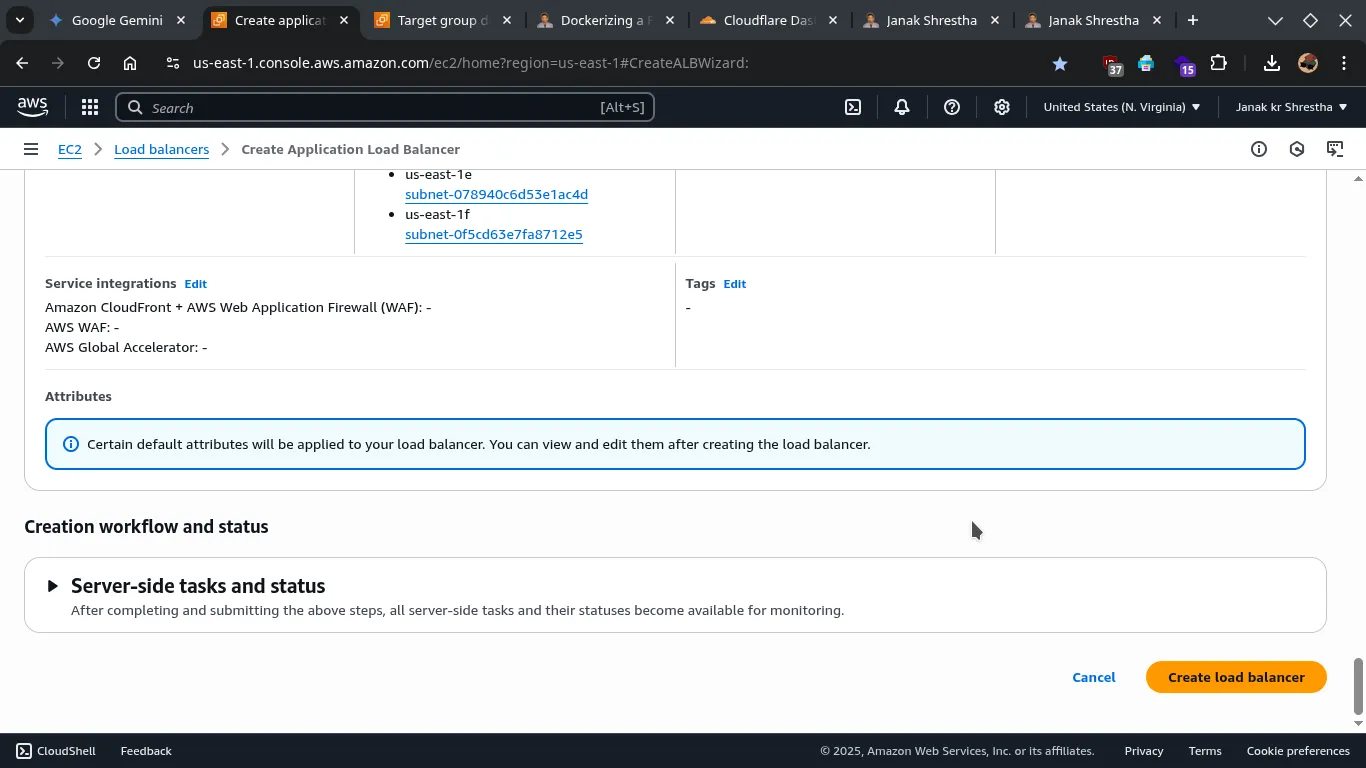The width and height of the screenshot is (1366, 768).
Task: Open the AWS services grid menu
Action: point(89,107)
